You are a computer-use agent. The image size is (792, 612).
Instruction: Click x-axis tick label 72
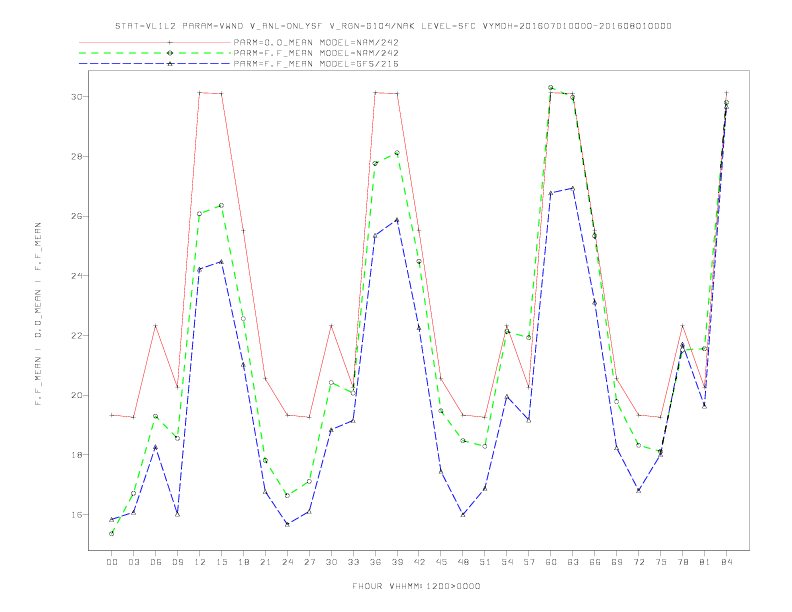pyautogui.click(x=639, y=562)
